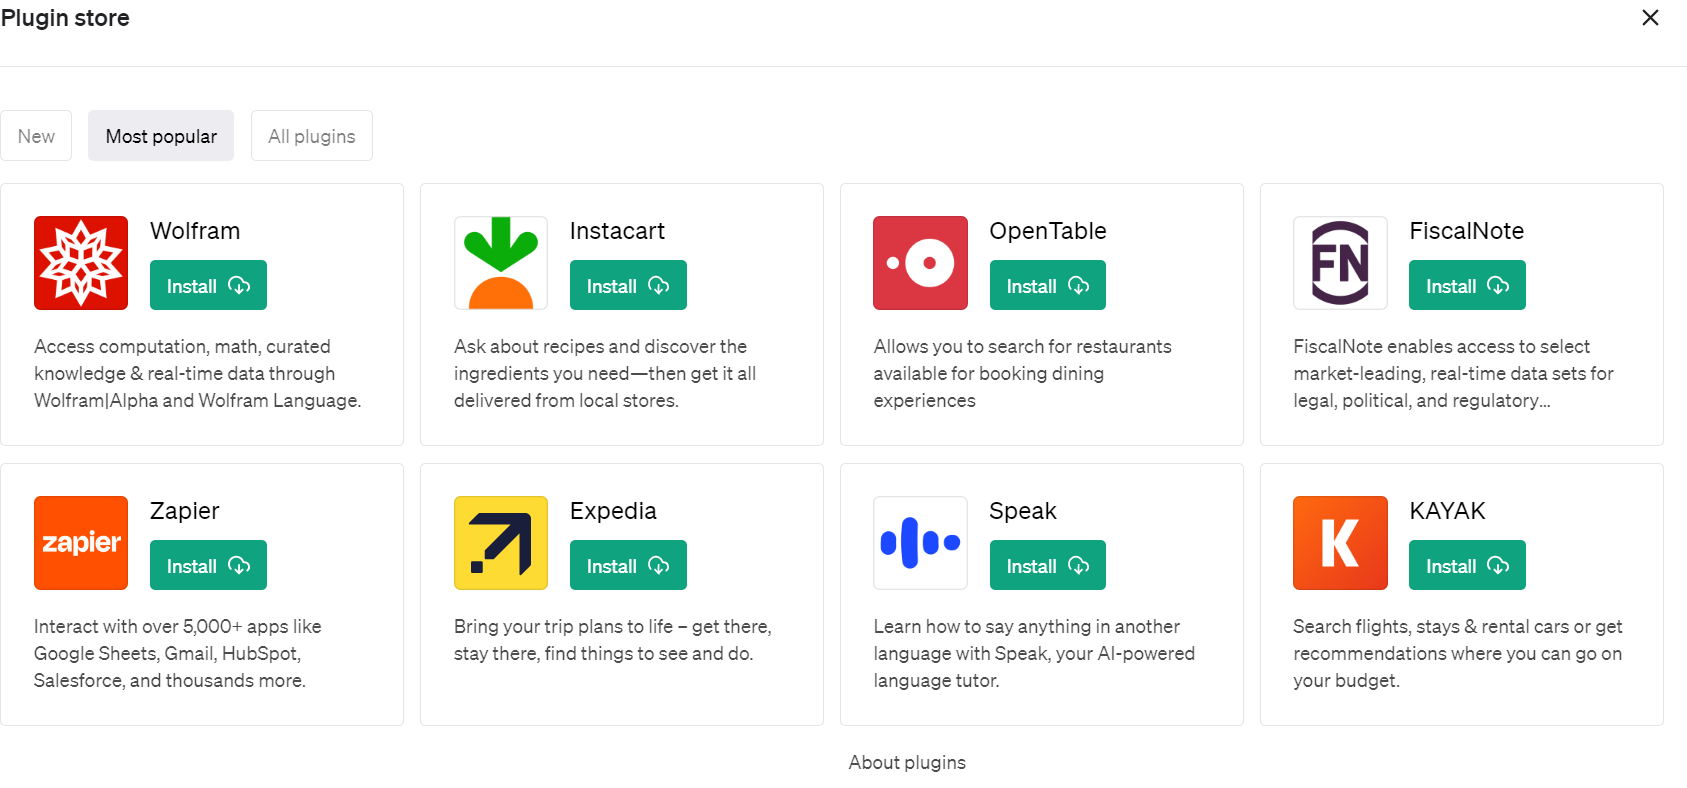Close the Plugin store dialog
This screenshot has height=788, width=1687.
click(x=1650, y=18)
